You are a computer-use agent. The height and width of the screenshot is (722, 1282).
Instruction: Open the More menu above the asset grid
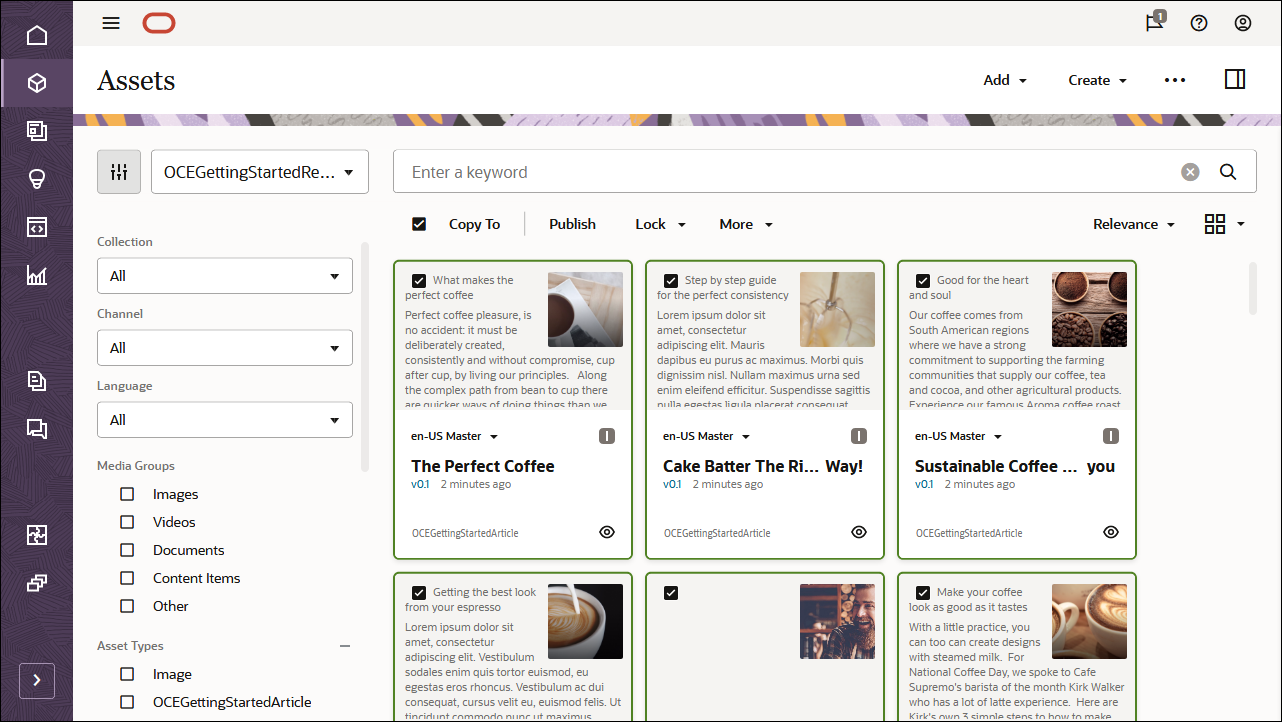pos(745,224)
